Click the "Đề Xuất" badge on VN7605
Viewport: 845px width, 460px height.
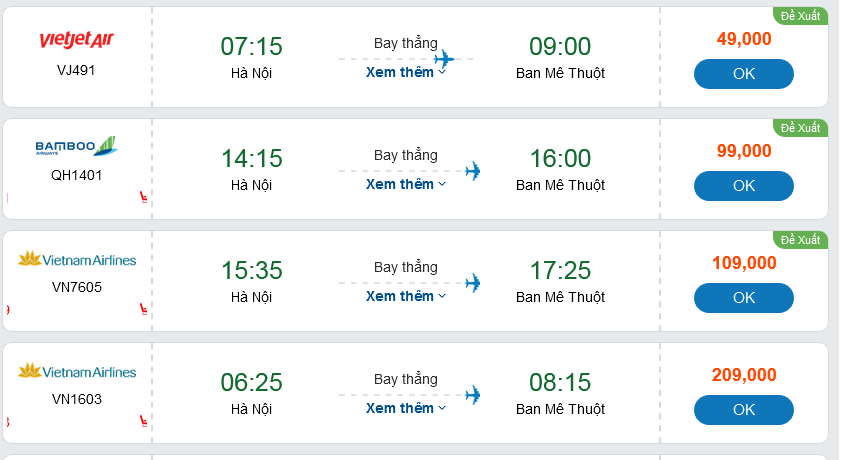[x=800, y=239]
